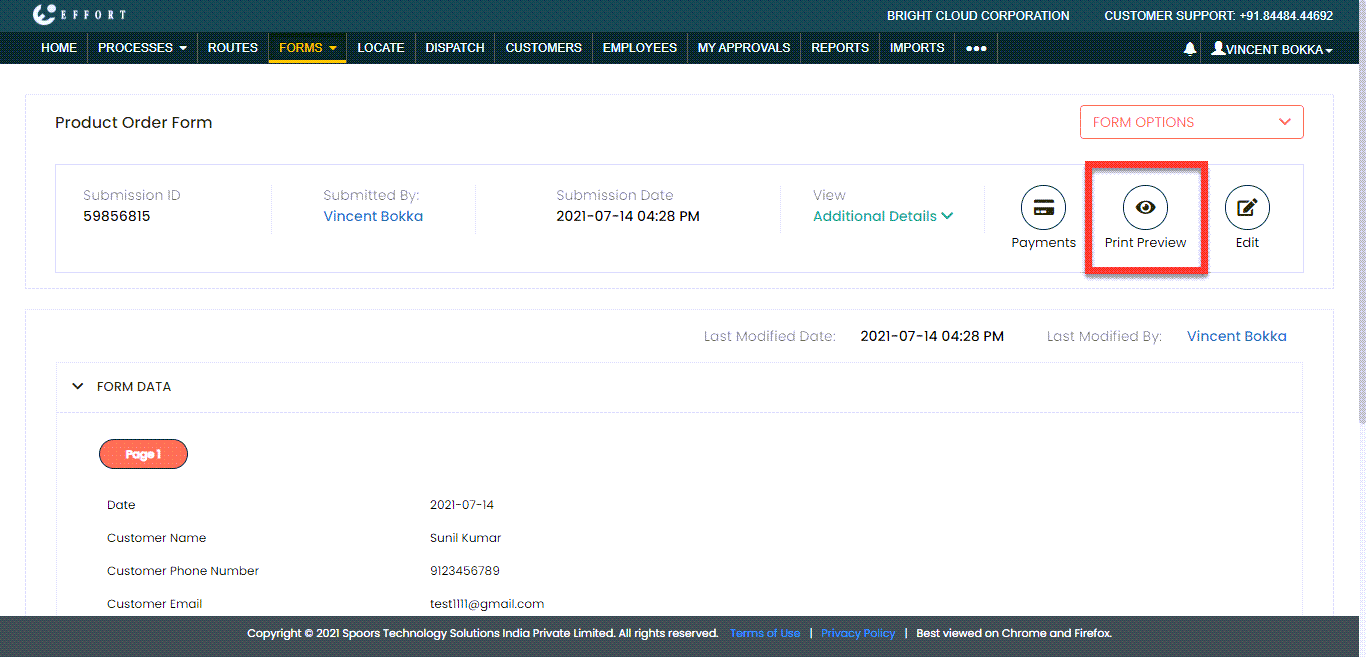The image size is (1366, 657).
Task: Click the notification bell icon
Action: (1189, 49)
